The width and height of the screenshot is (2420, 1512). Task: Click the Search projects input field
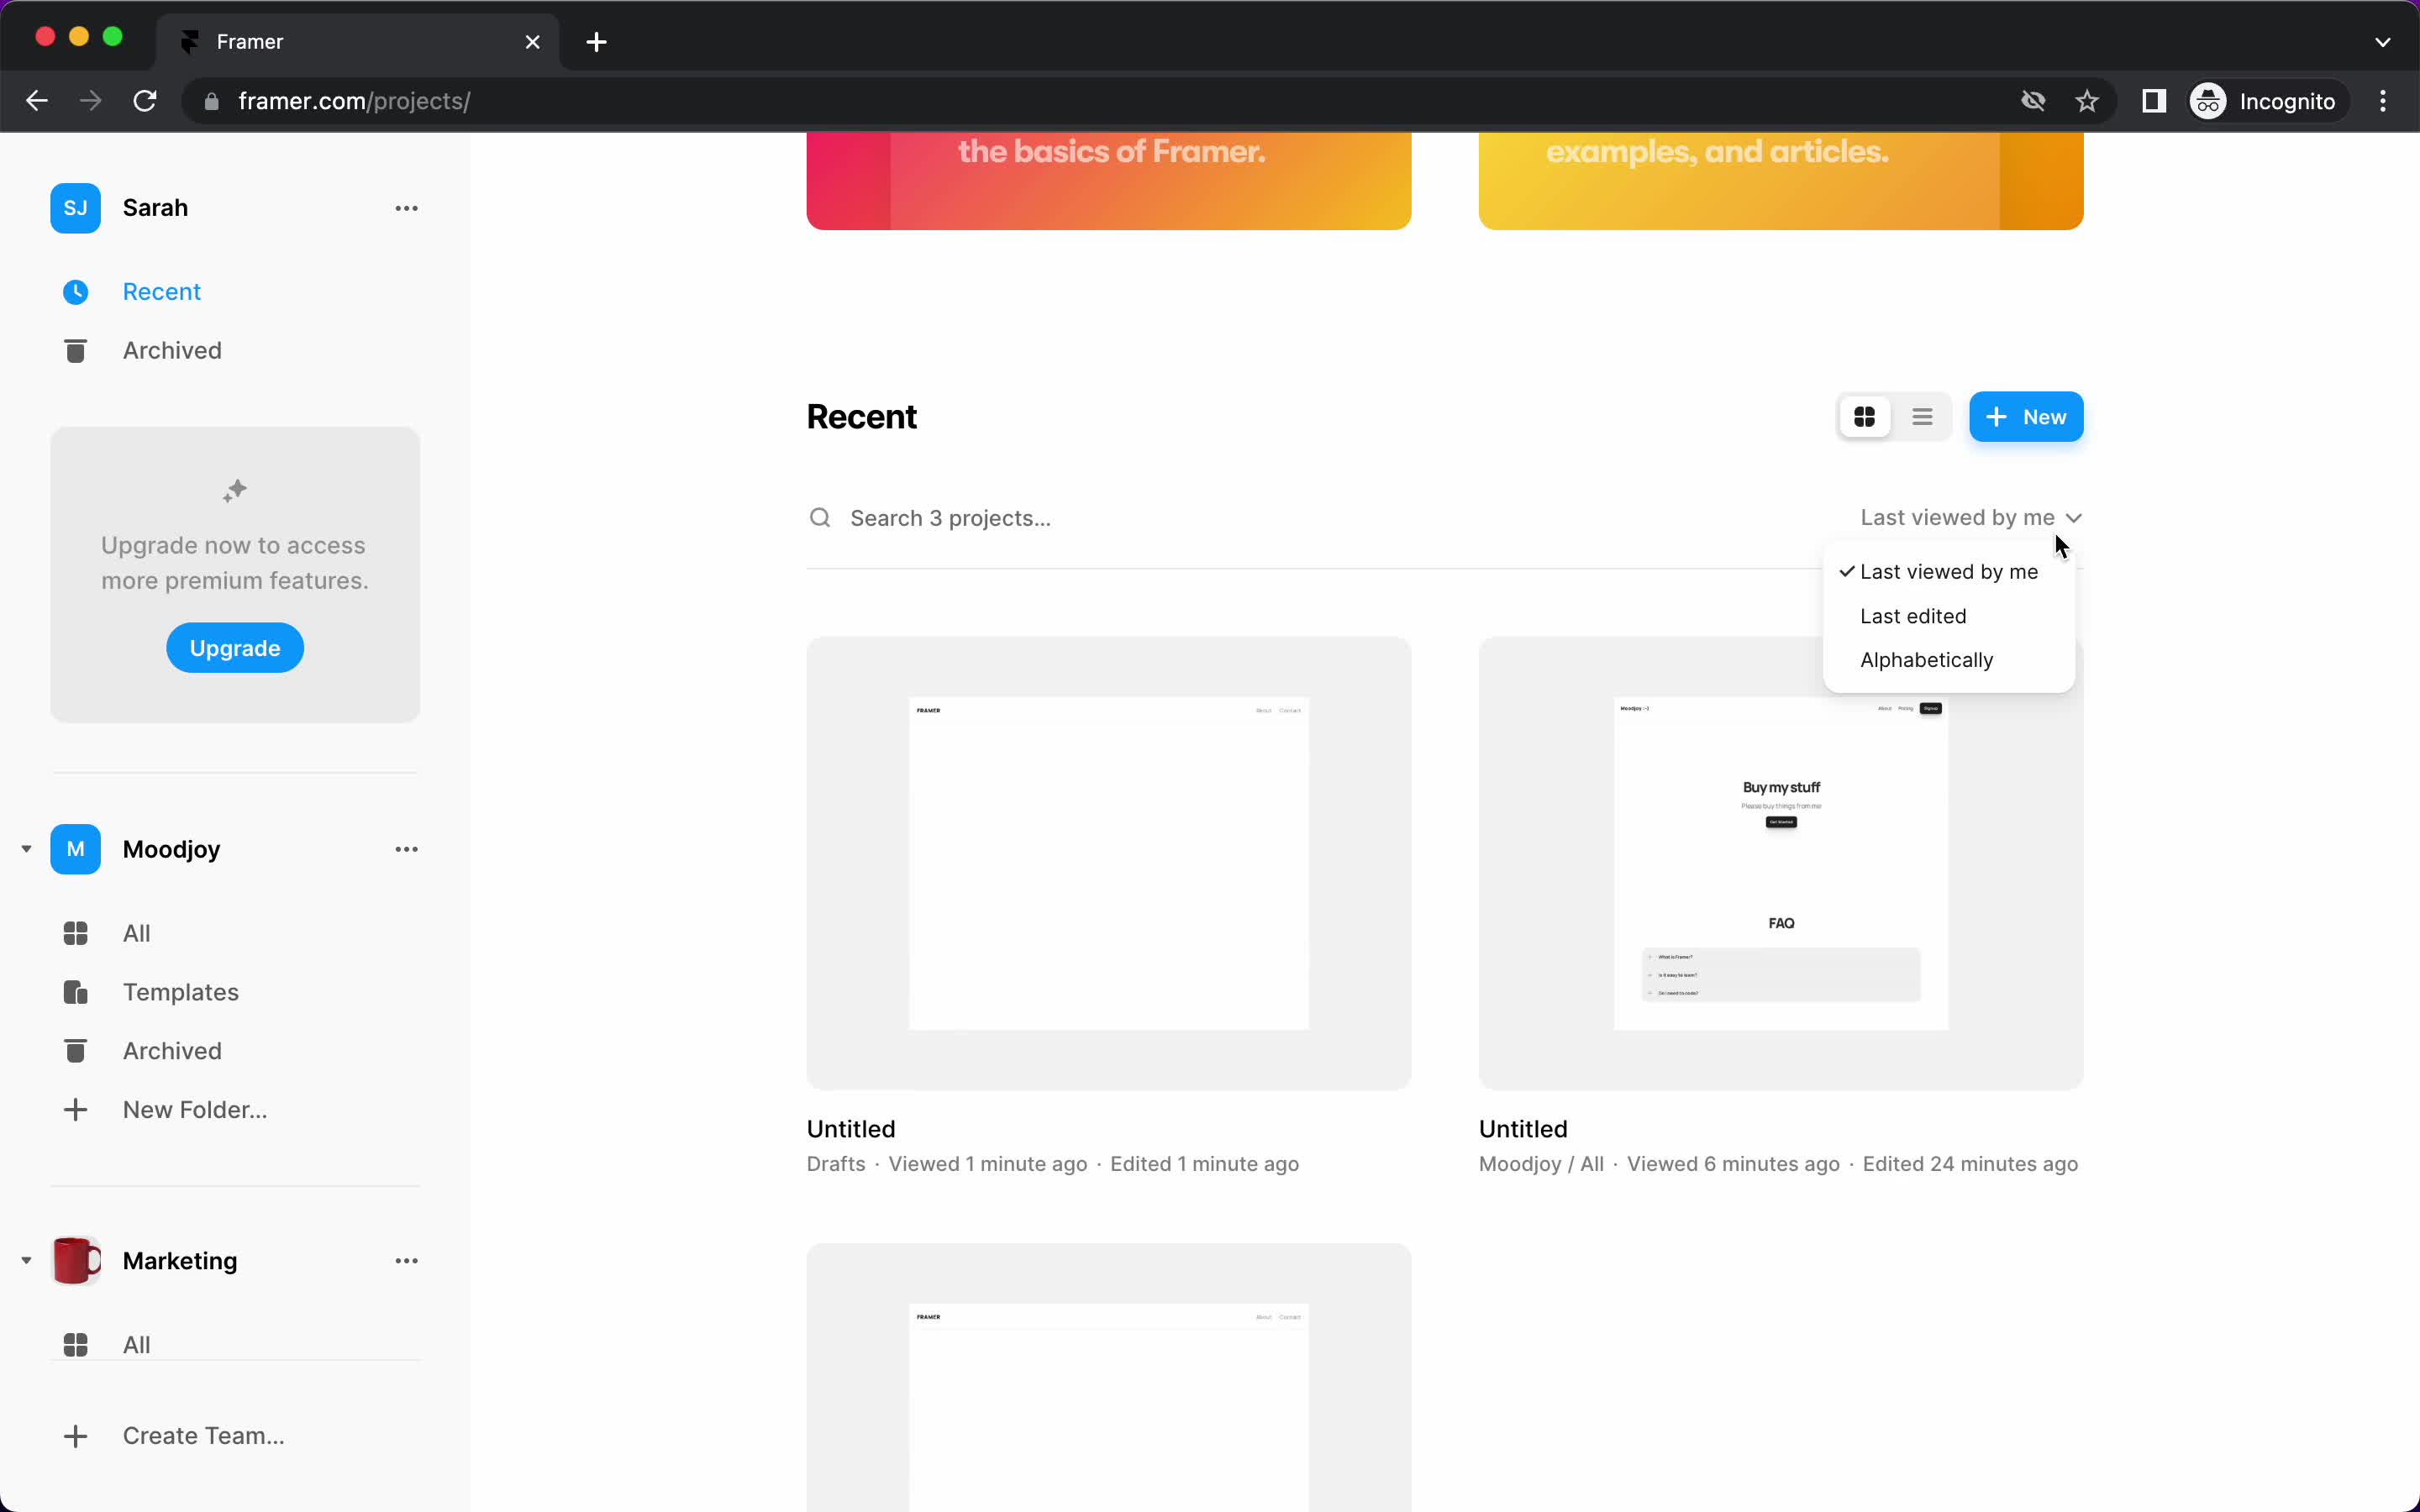point(950,517)
